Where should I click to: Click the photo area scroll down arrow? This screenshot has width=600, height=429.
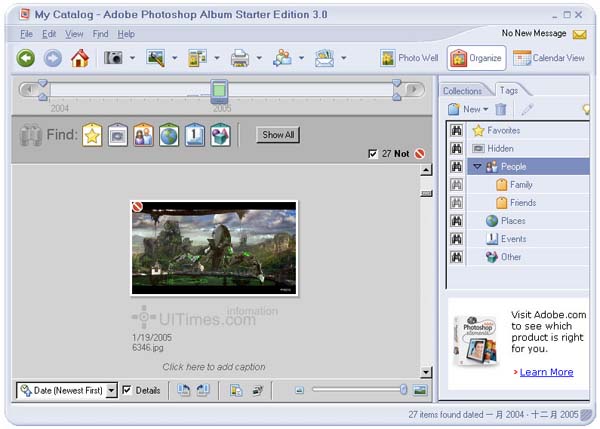(426, 372)
